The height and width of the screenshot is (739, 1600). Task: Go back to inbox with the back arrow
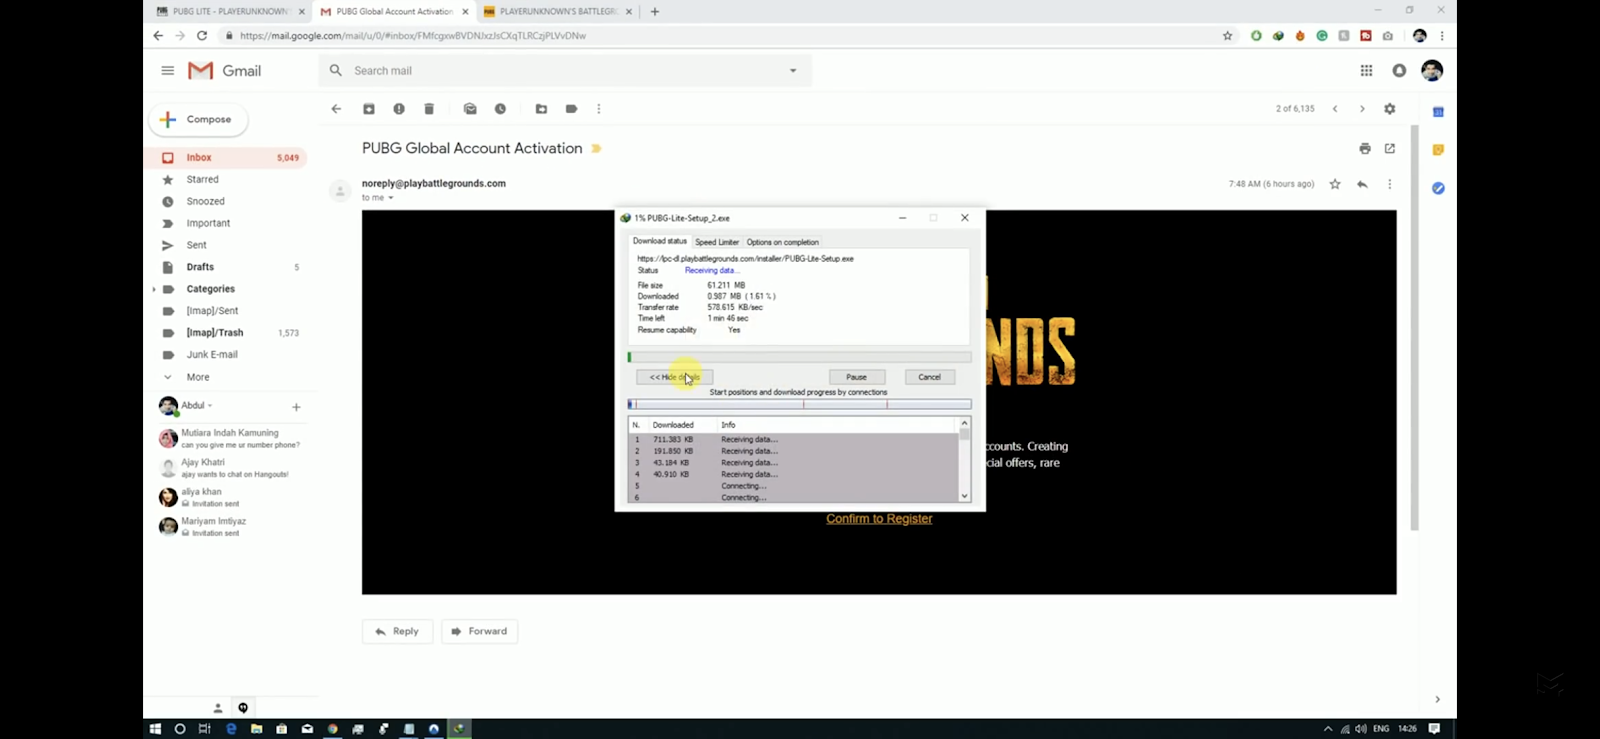click(x=336, y=109)
